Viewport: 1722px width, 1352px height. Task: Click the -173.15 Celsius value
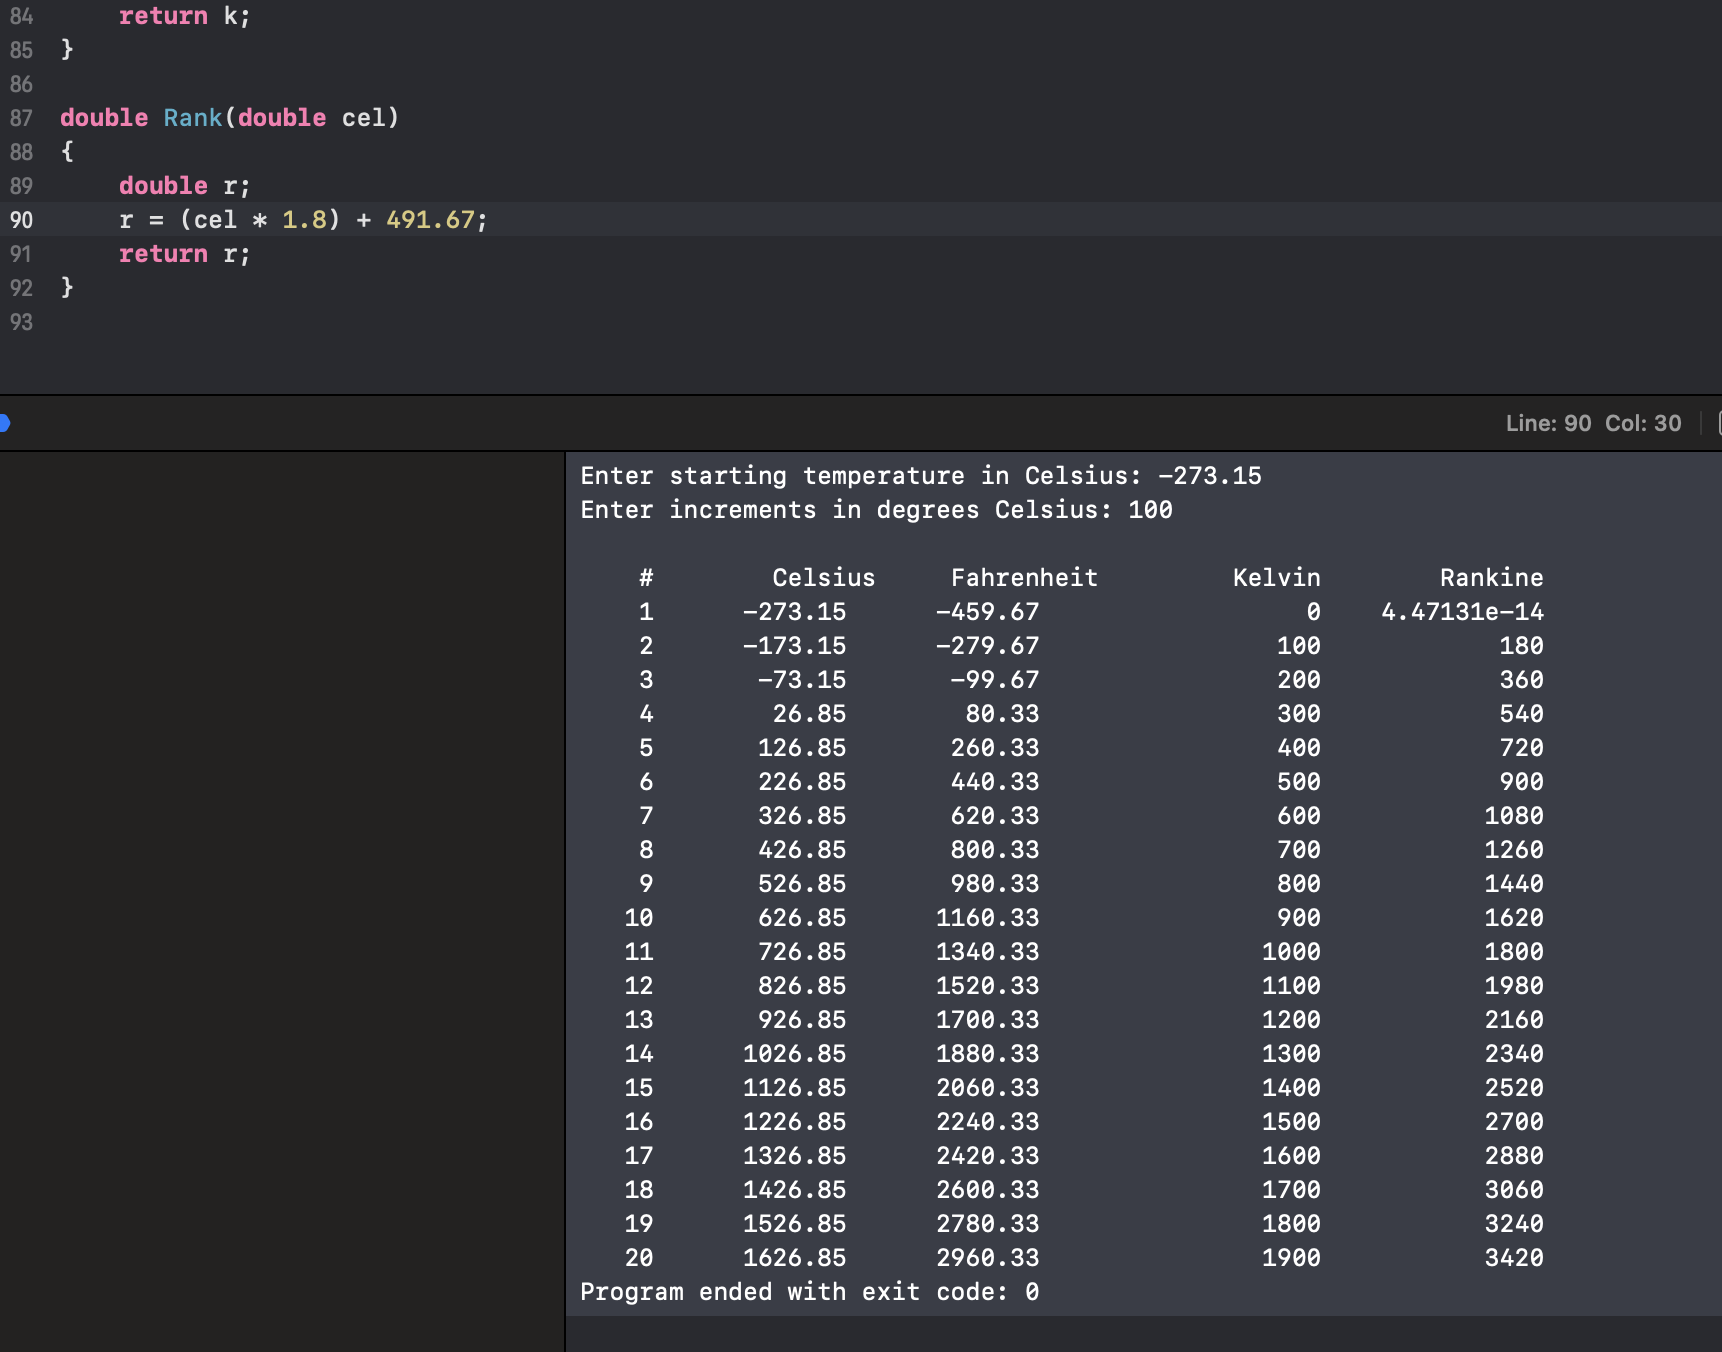pyautogui.click(x=794, y=646)
